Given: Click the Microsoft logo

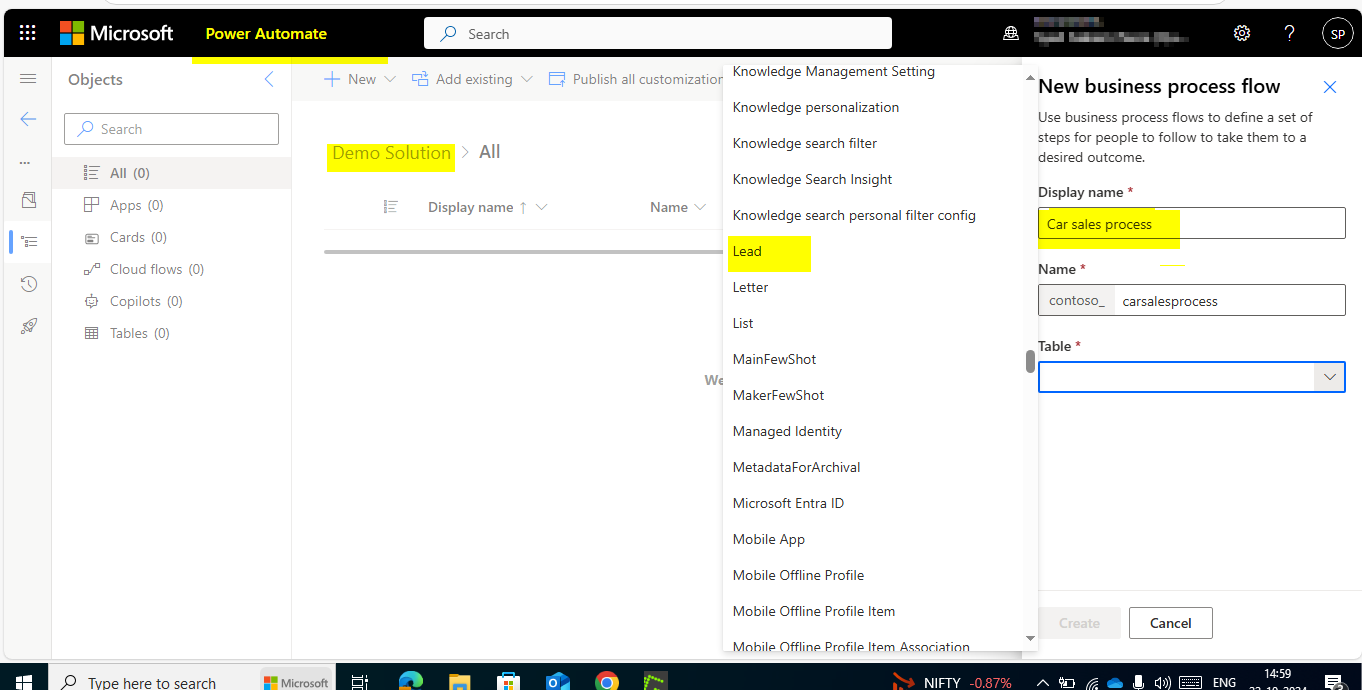Looking at the screenshot, I should [116, 33].
